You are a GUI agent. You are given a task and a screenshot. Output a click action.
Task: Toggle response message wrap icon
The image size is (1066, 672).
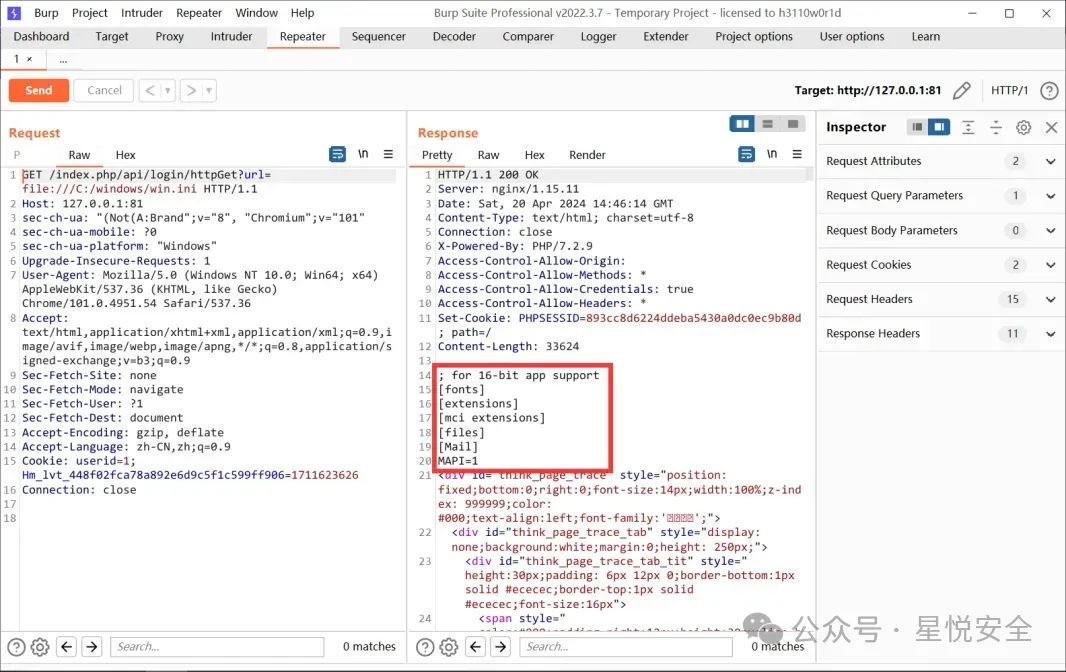coord(746,154)
